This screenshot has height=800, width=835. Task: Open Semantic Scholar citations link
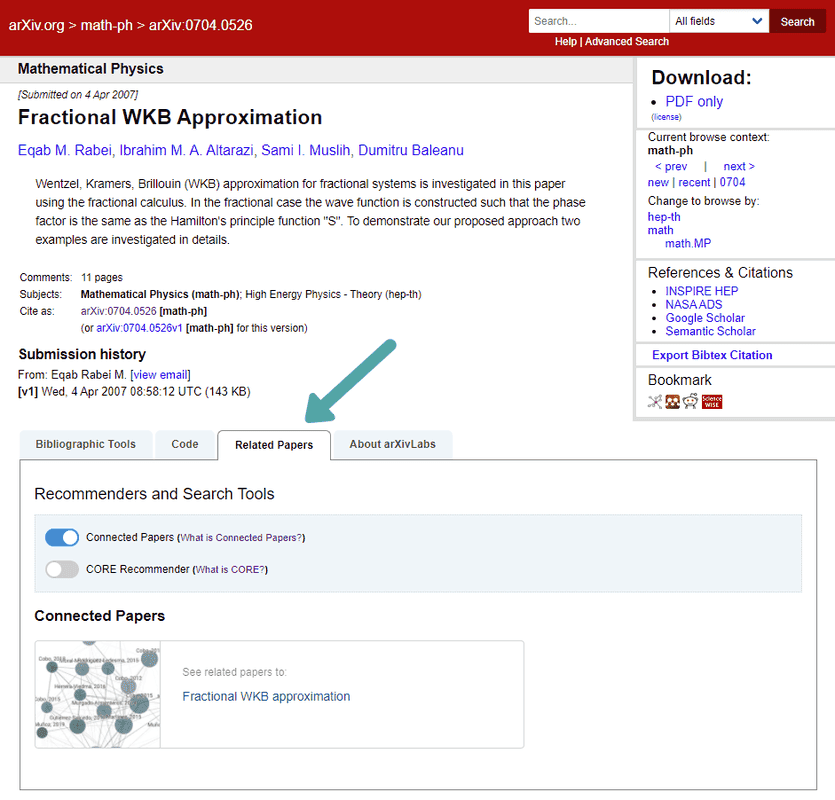tap(710, 331)
